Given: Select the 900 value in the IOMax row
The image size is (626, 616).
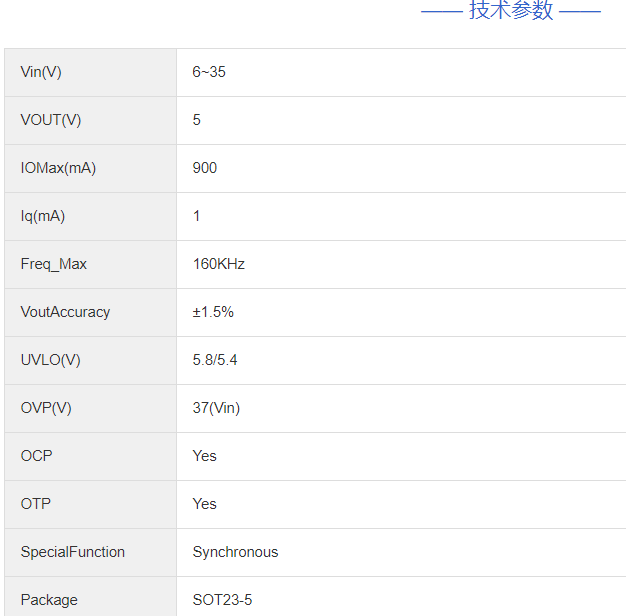Looking at the screenshot, I should (205, 168).
